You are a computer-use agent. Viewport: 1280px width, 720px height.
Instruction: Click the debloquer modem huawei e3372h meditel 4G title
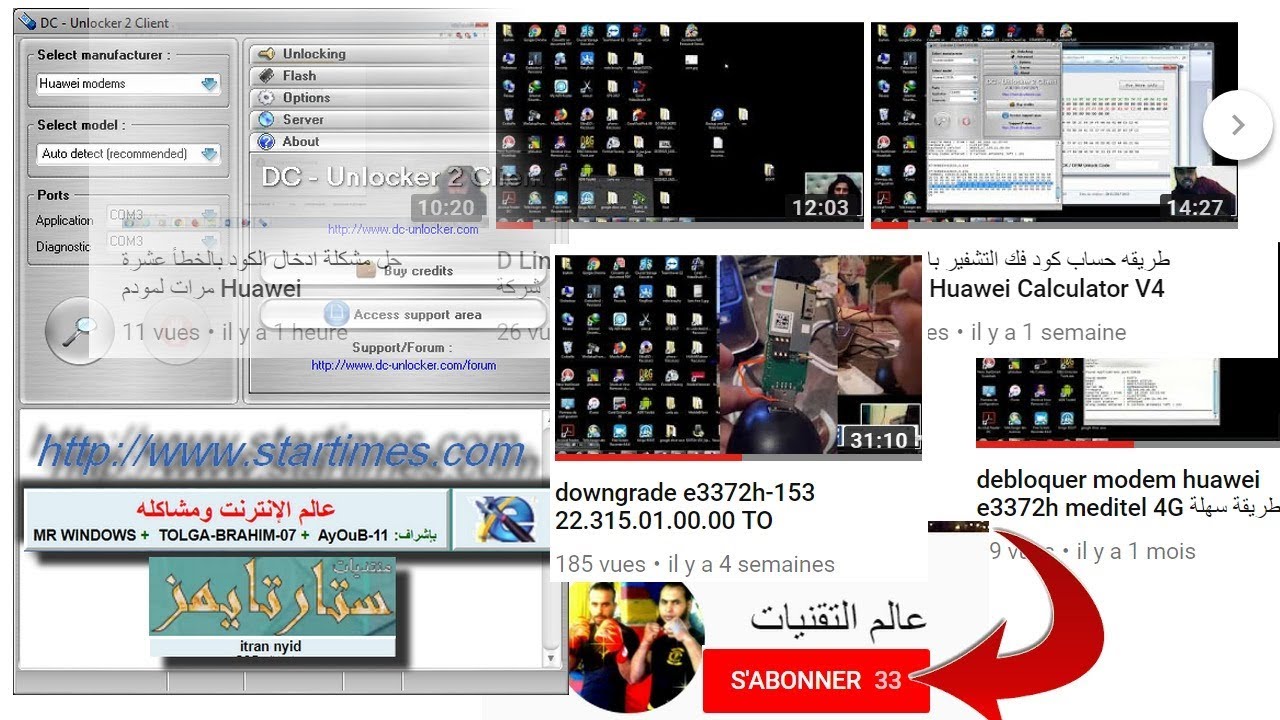(1128, 493)
